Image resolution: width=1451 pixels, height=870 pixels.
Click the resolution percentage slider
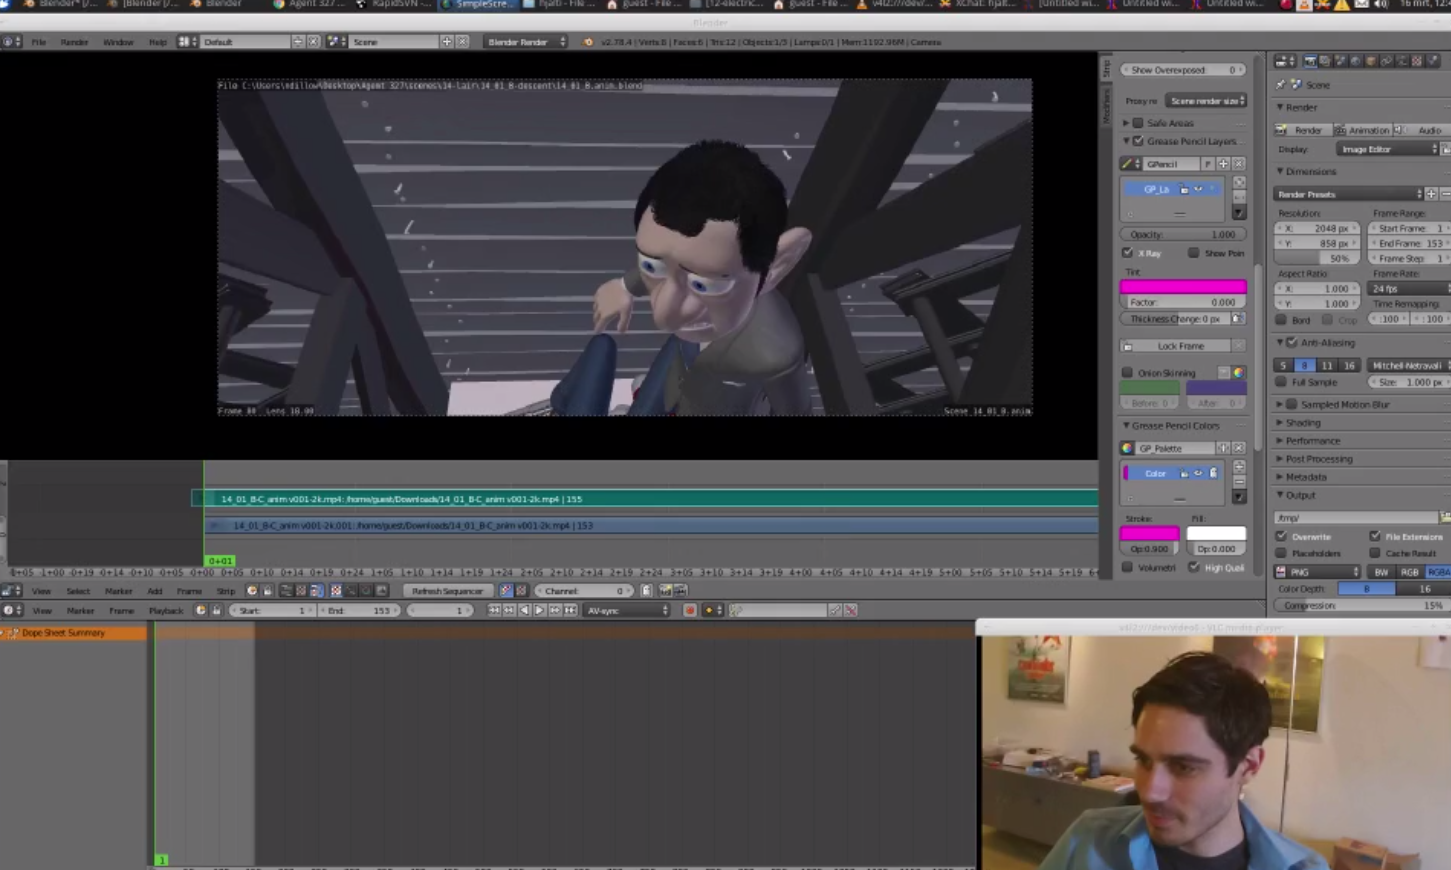coord(1318,258)
